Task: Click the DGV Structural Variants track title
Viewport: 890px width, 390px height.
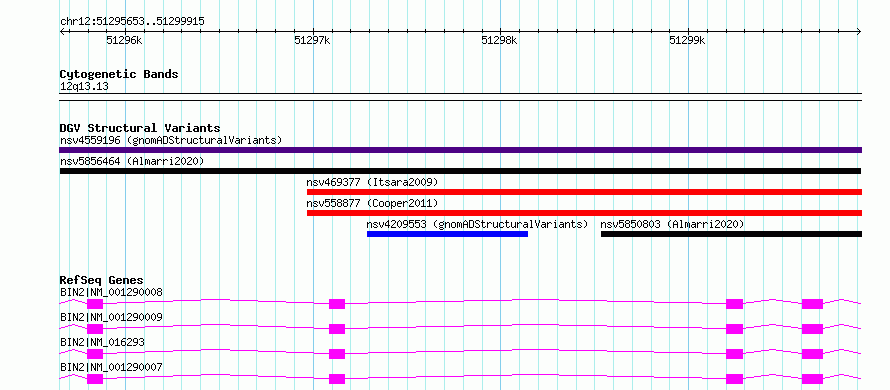Action: point(140,128)
